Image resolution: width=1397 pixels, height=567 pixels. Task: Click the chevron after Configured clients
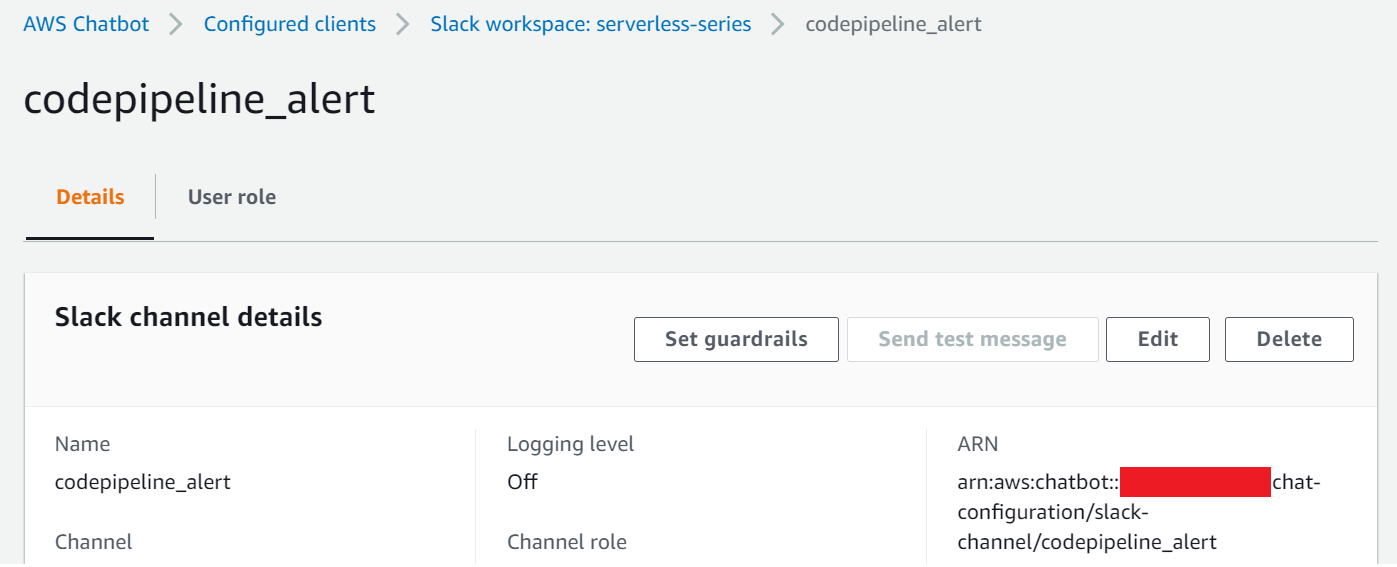click(x=403, y=24)
